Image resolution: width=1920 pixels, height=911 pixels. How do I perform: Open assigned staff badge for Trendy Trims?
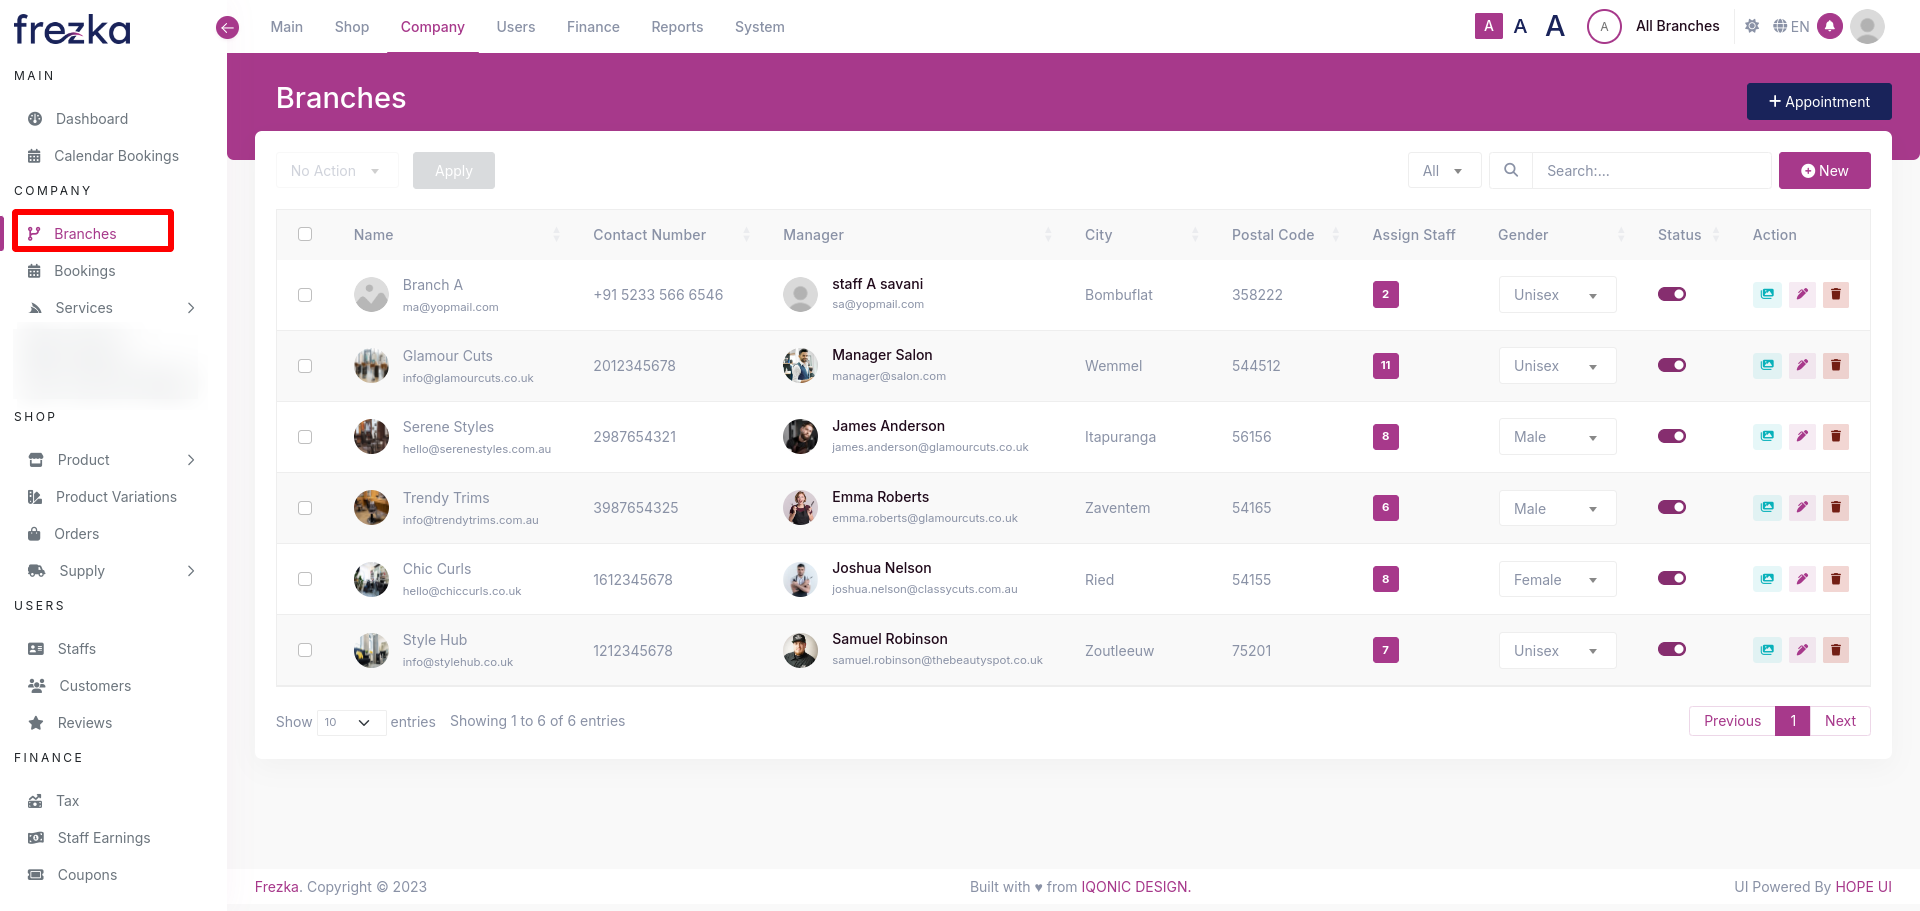(x=1385, y=508)
